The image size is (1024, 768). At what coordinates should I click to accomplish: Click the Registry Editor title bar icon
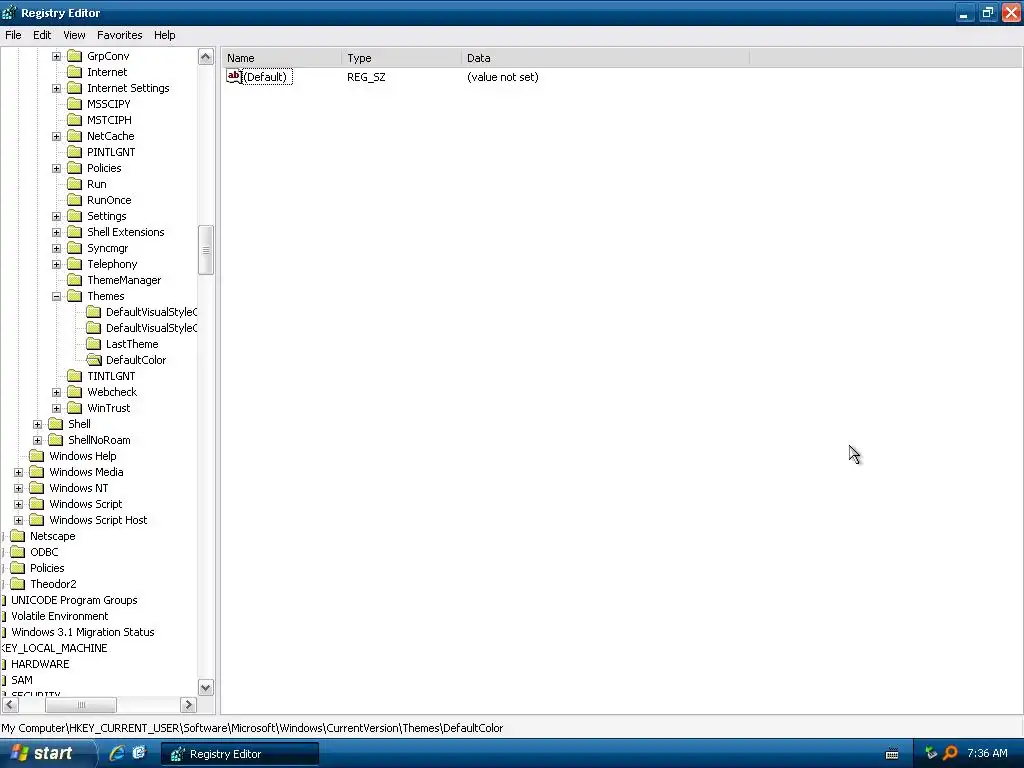[x=9, y=12]
